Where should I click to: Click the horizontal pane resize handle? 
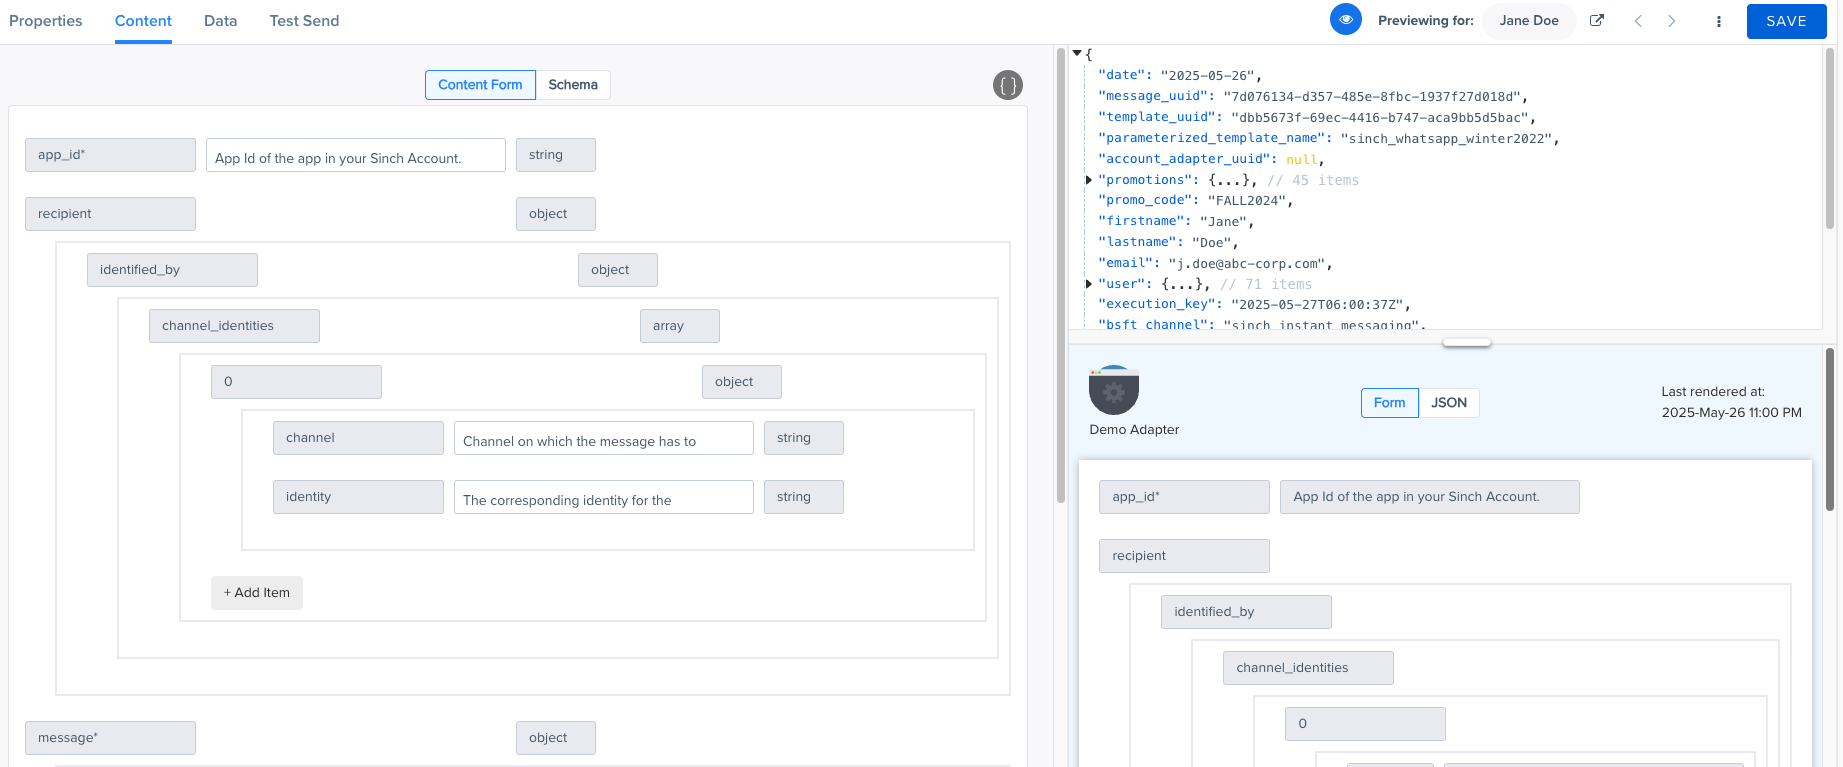pos(1466,343)
